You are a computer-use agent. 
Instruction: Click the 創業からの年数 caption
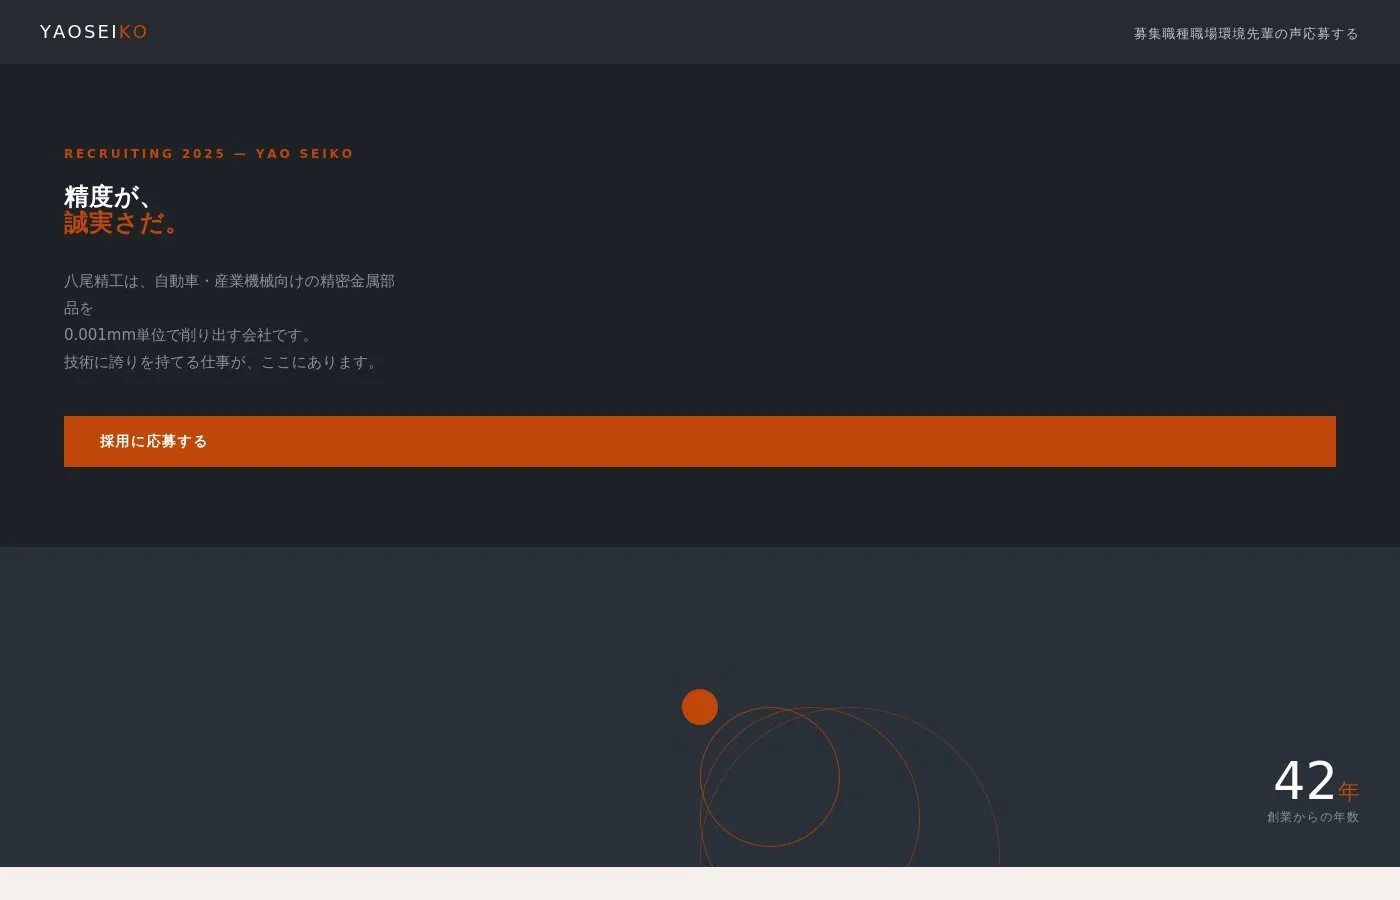[x=1313, y=817]
